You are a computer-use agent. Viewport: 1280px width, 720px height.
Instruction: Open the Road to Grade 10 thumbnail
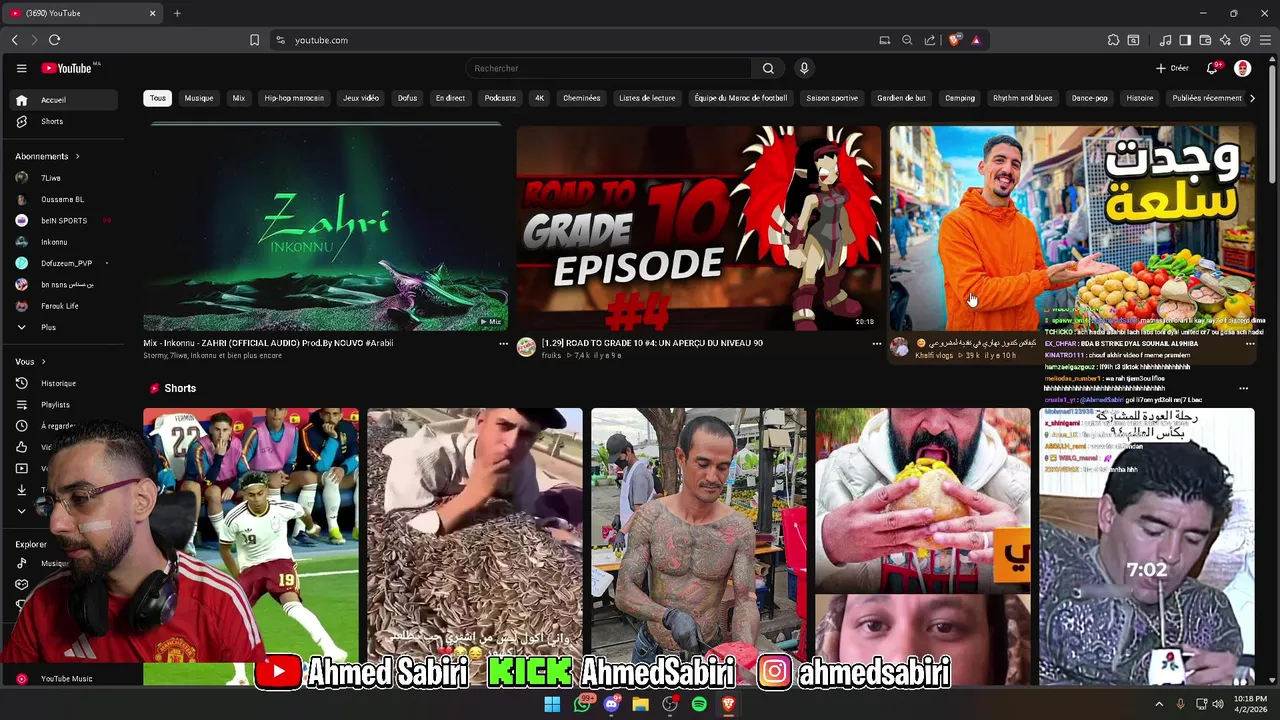click(698, 227)
